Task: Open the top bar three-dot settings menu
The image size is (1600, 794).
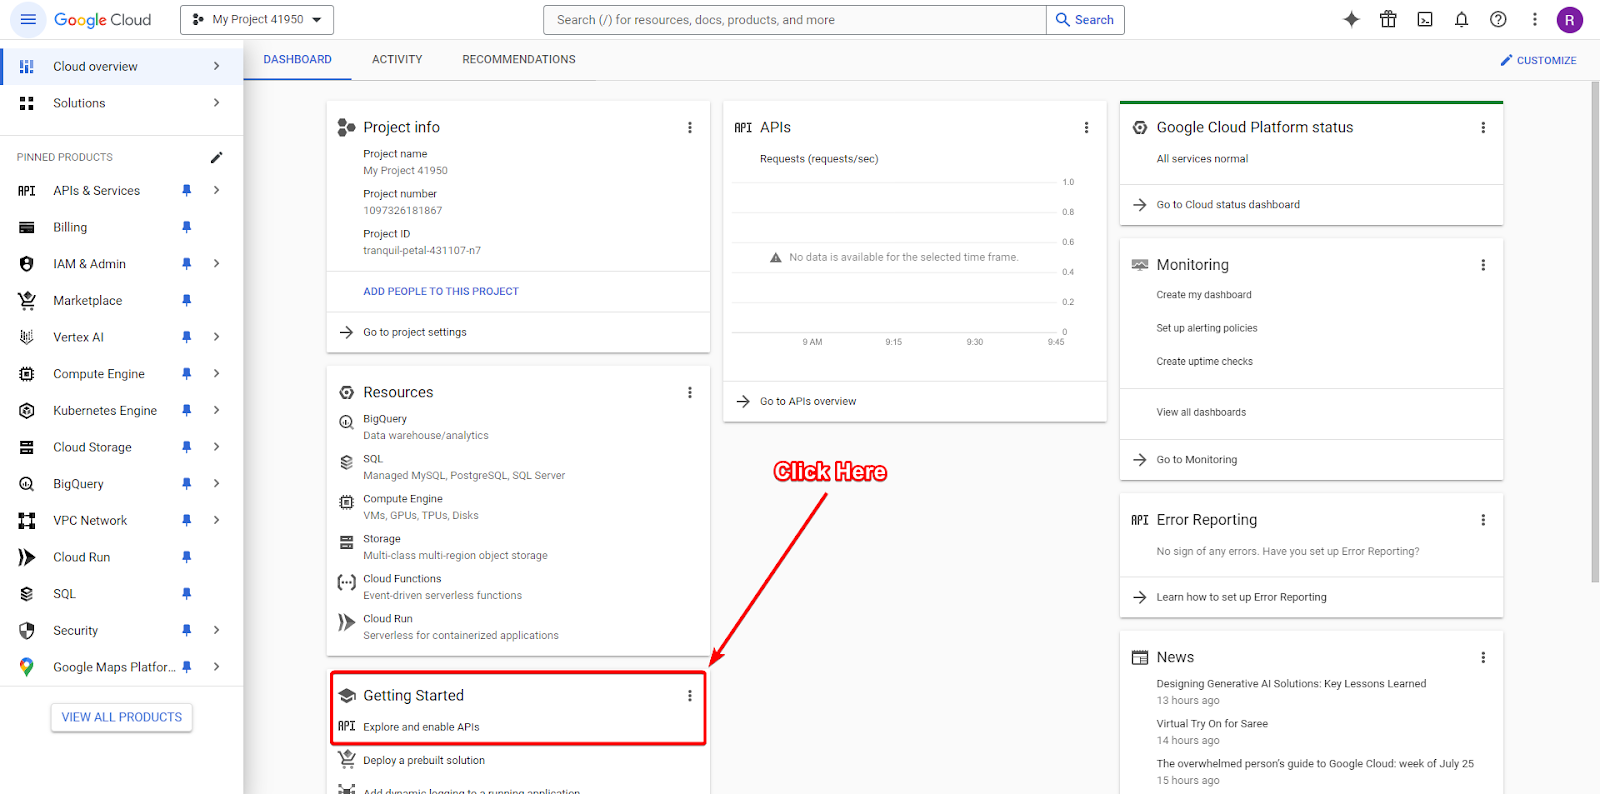Action: click(x=1534, y=19)
